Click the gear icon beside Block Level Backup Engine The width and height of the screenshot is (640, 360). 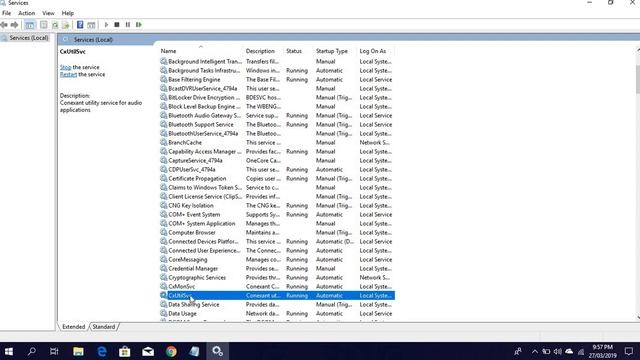pos(164,107)
